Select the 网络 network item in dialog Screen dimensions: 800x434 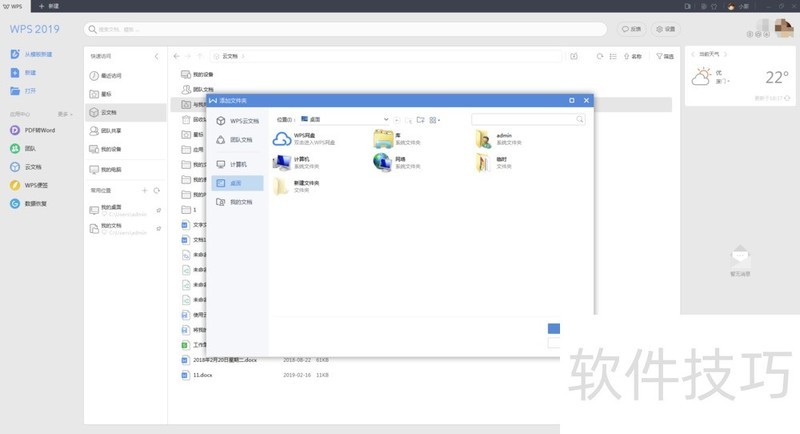(x=396, y=163)
